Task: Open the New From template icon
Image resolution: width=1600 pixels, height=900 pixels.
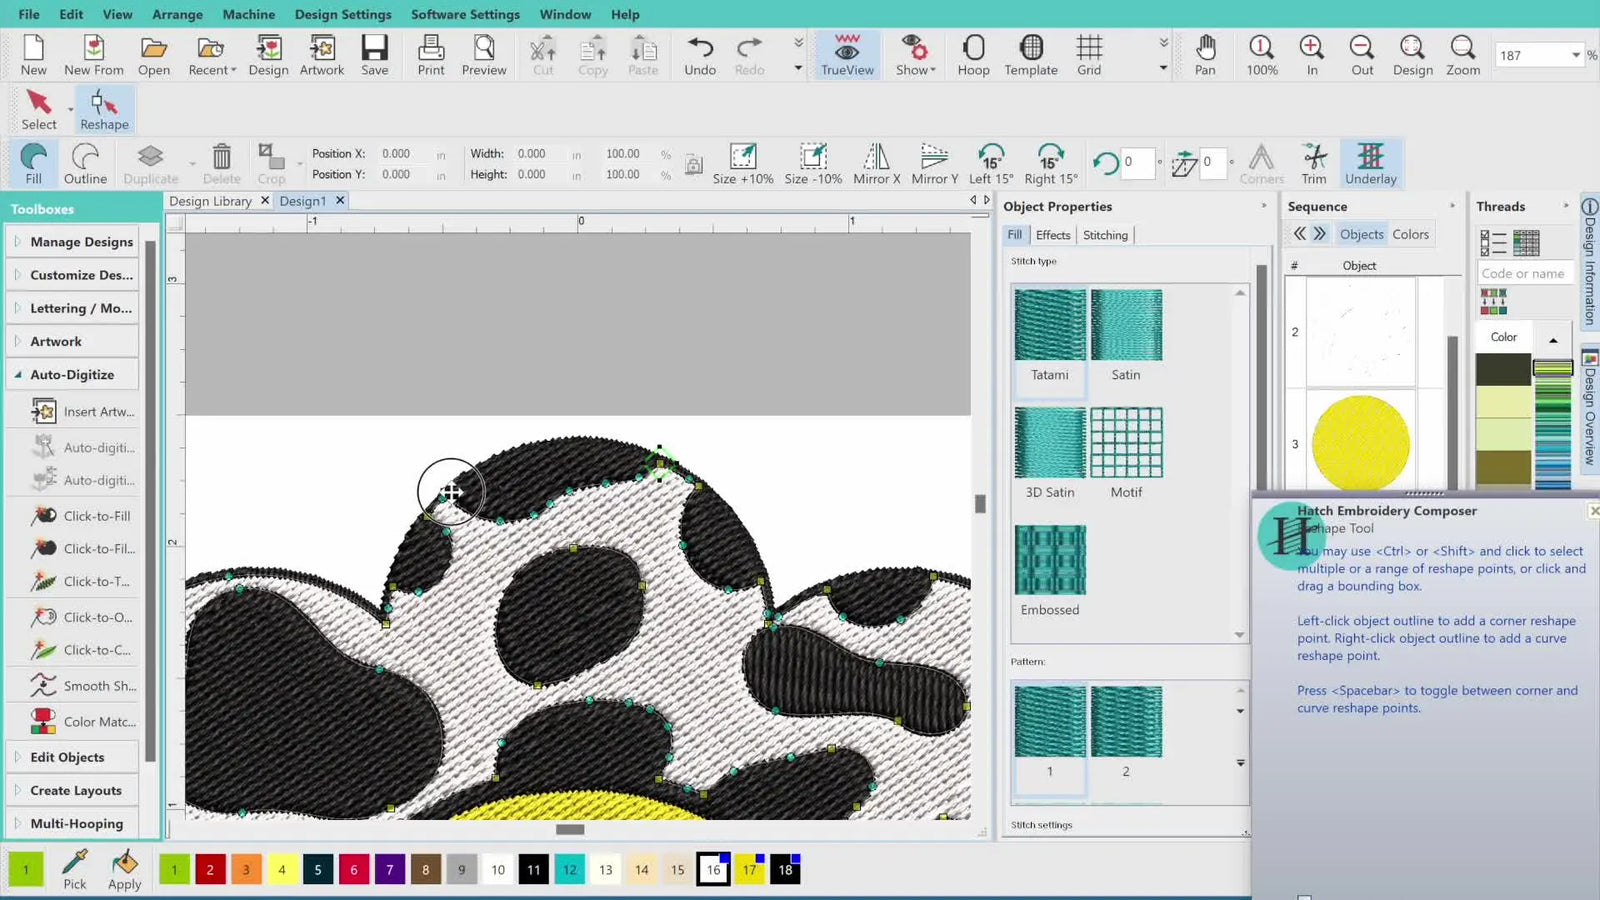Action: point(94,55)
